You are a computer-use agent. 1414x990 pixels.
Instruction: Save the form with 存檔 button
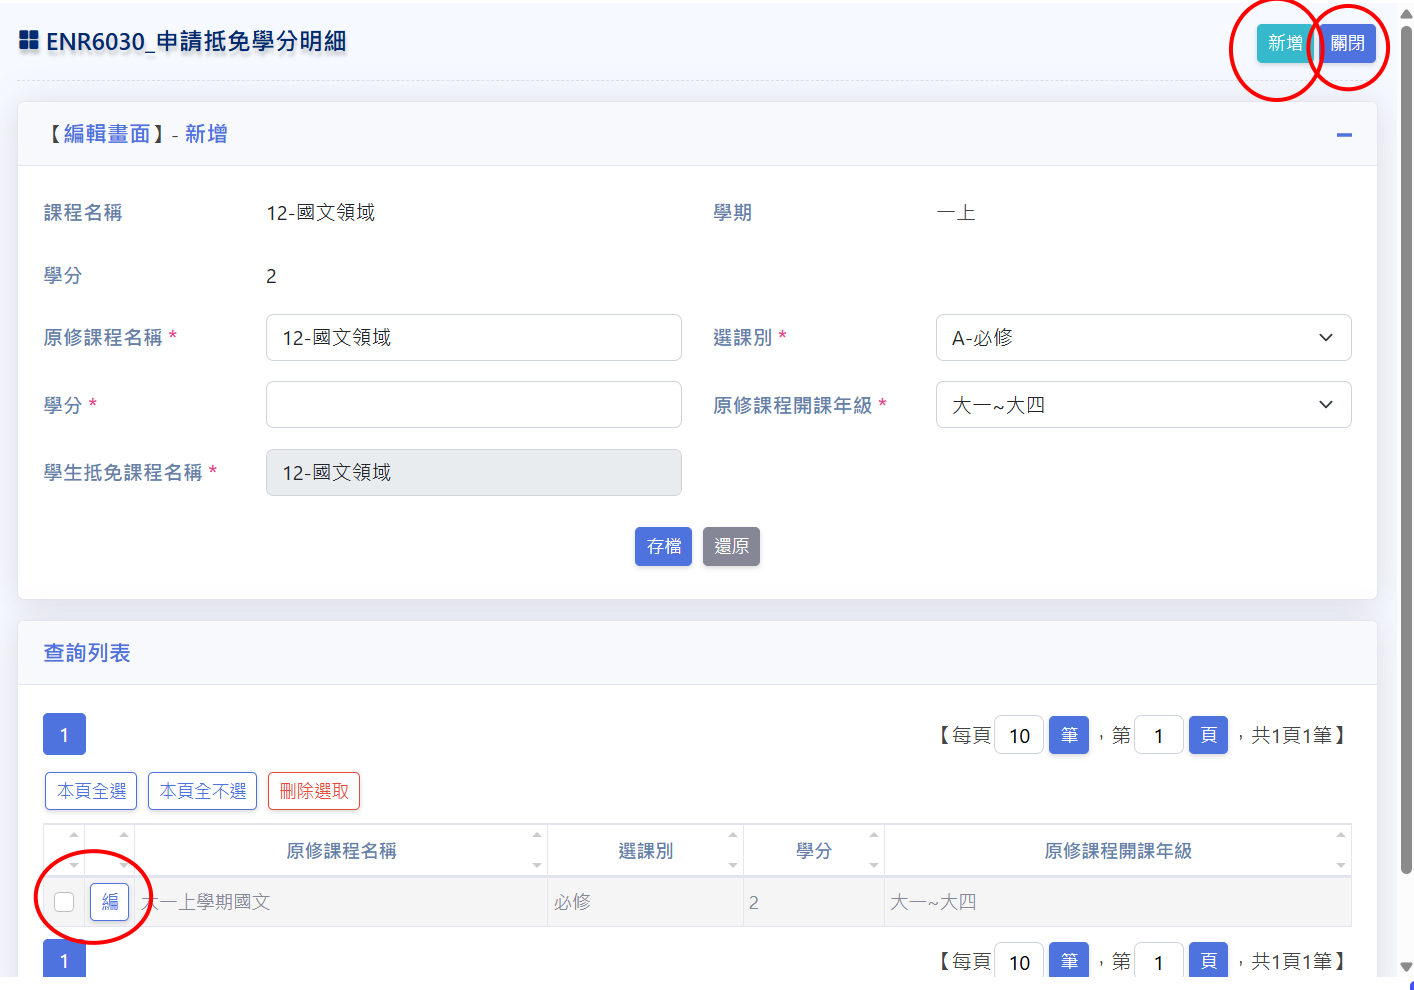tap(663, 547)
